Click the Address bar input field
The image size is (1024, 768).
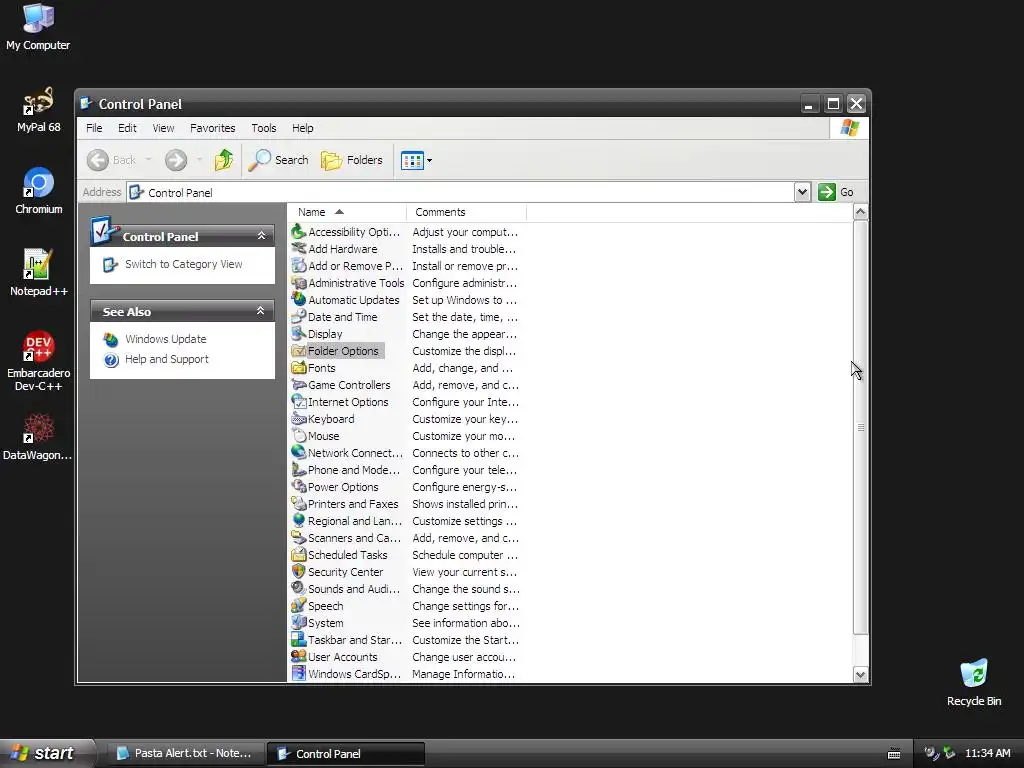coord(460,193)
